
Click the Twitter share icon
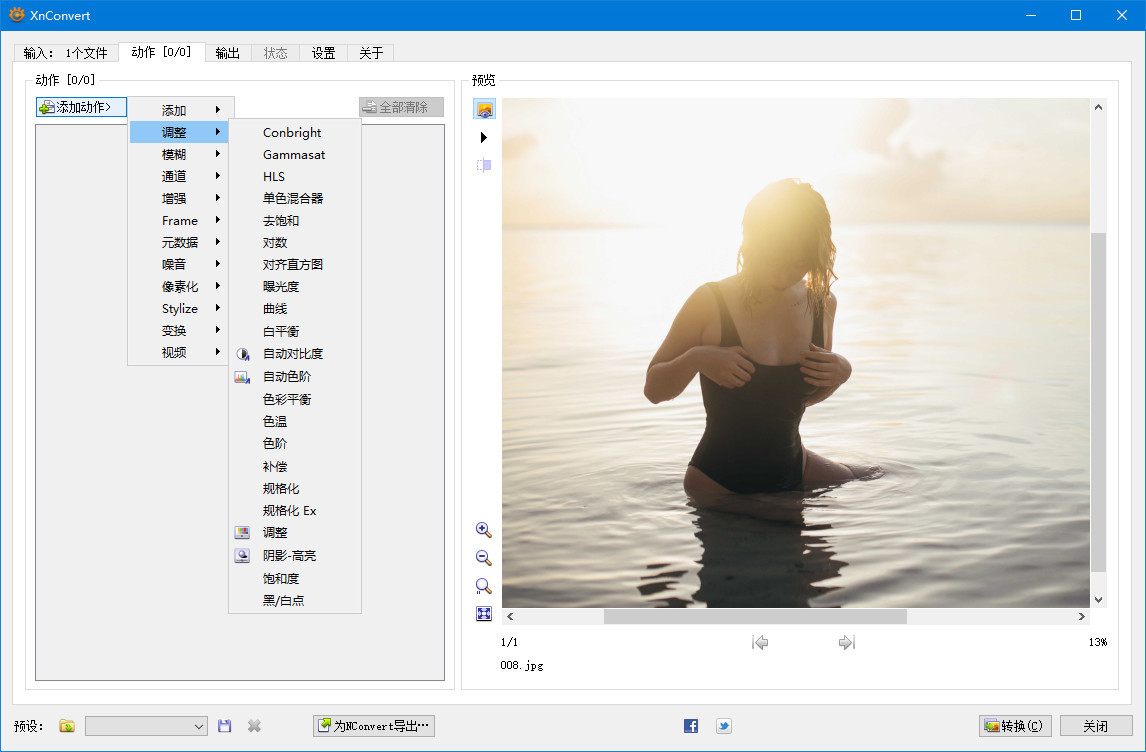pos(723,726)
